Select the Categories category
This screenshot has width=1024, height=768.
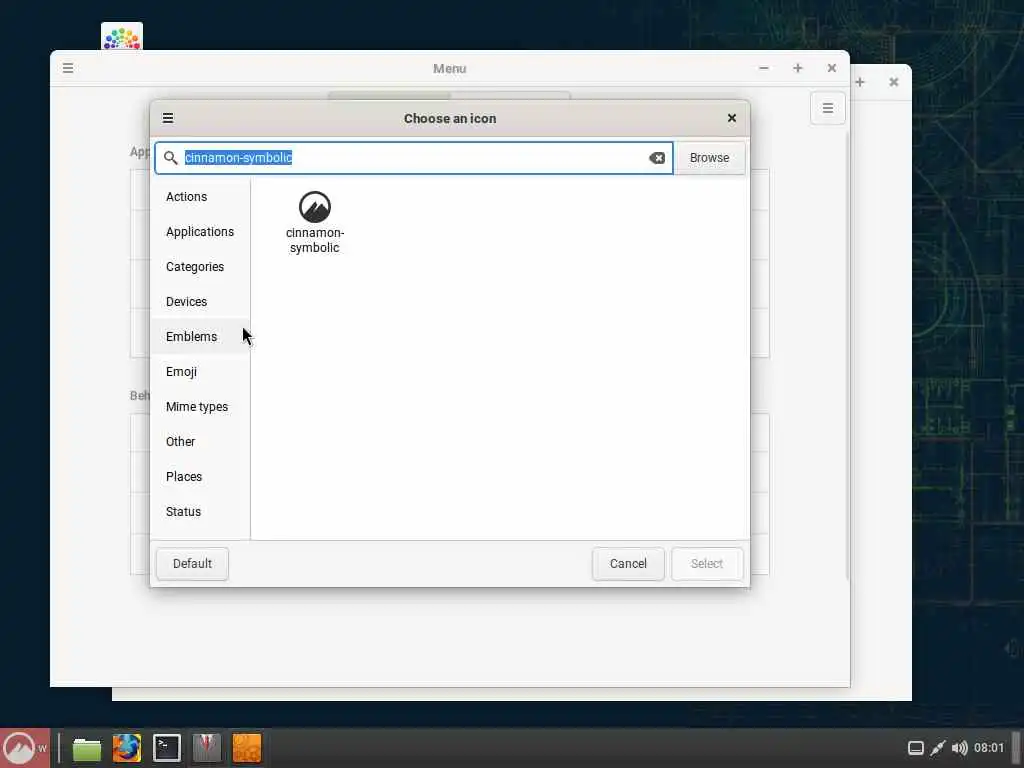pyautogui.click(x=200, y=266)
